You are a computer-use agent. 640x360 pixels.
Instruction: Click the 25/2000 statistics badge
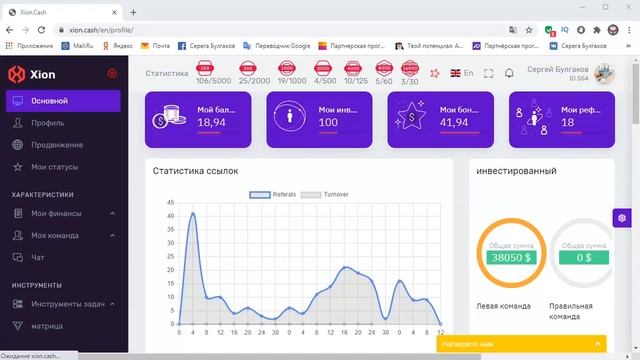(254, 73)
